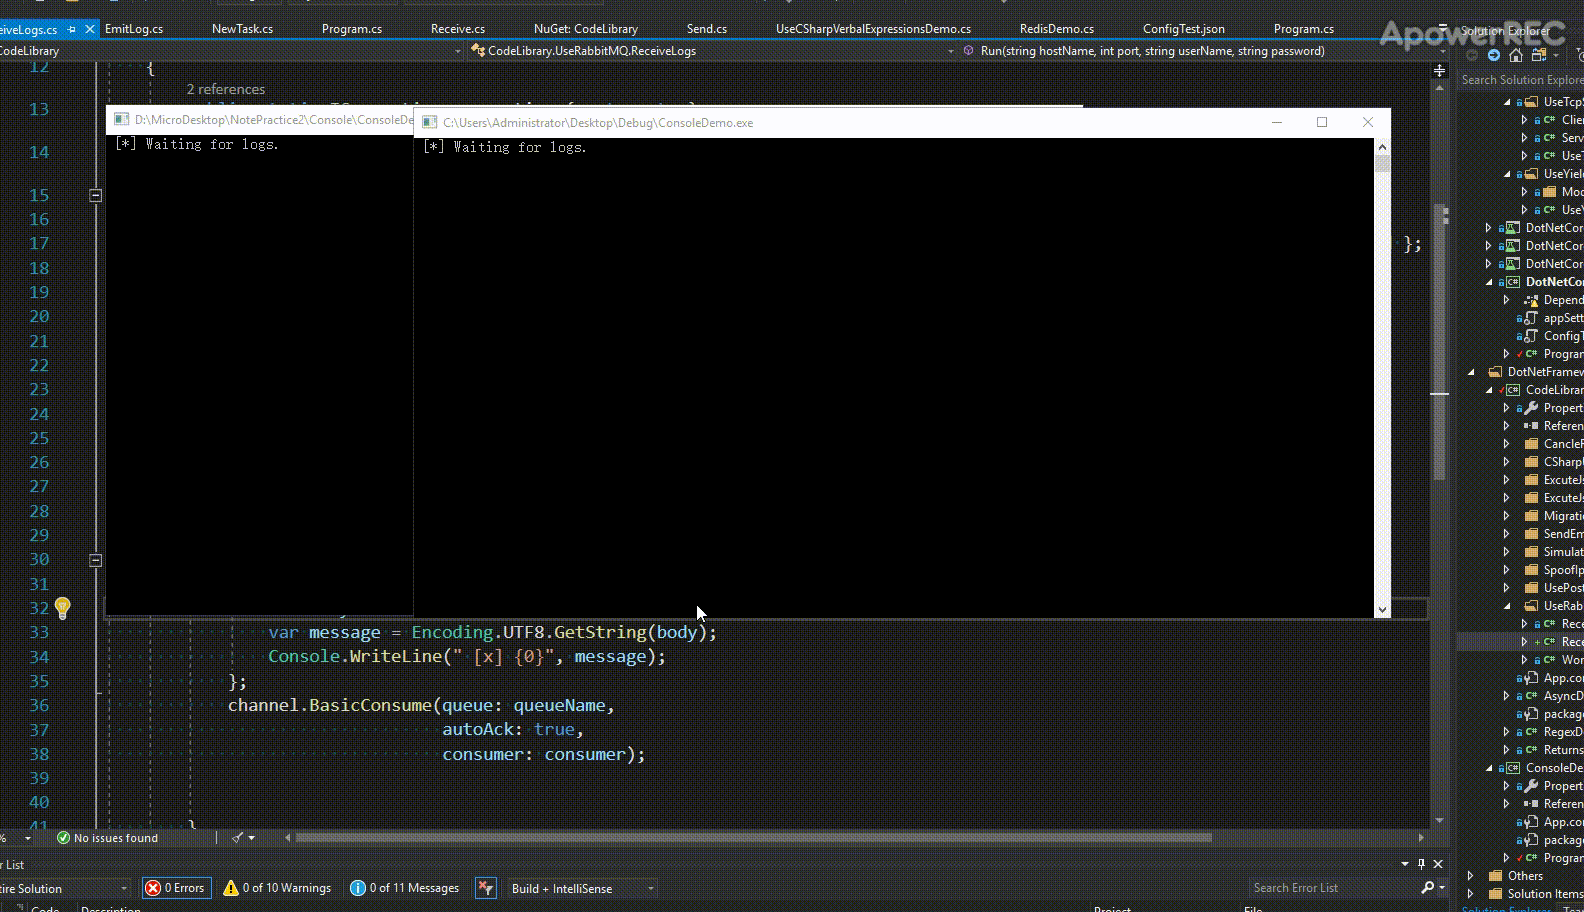
Task: Click the split-editor handle icon above vertical scrollbar
Action: (1440, 71)
